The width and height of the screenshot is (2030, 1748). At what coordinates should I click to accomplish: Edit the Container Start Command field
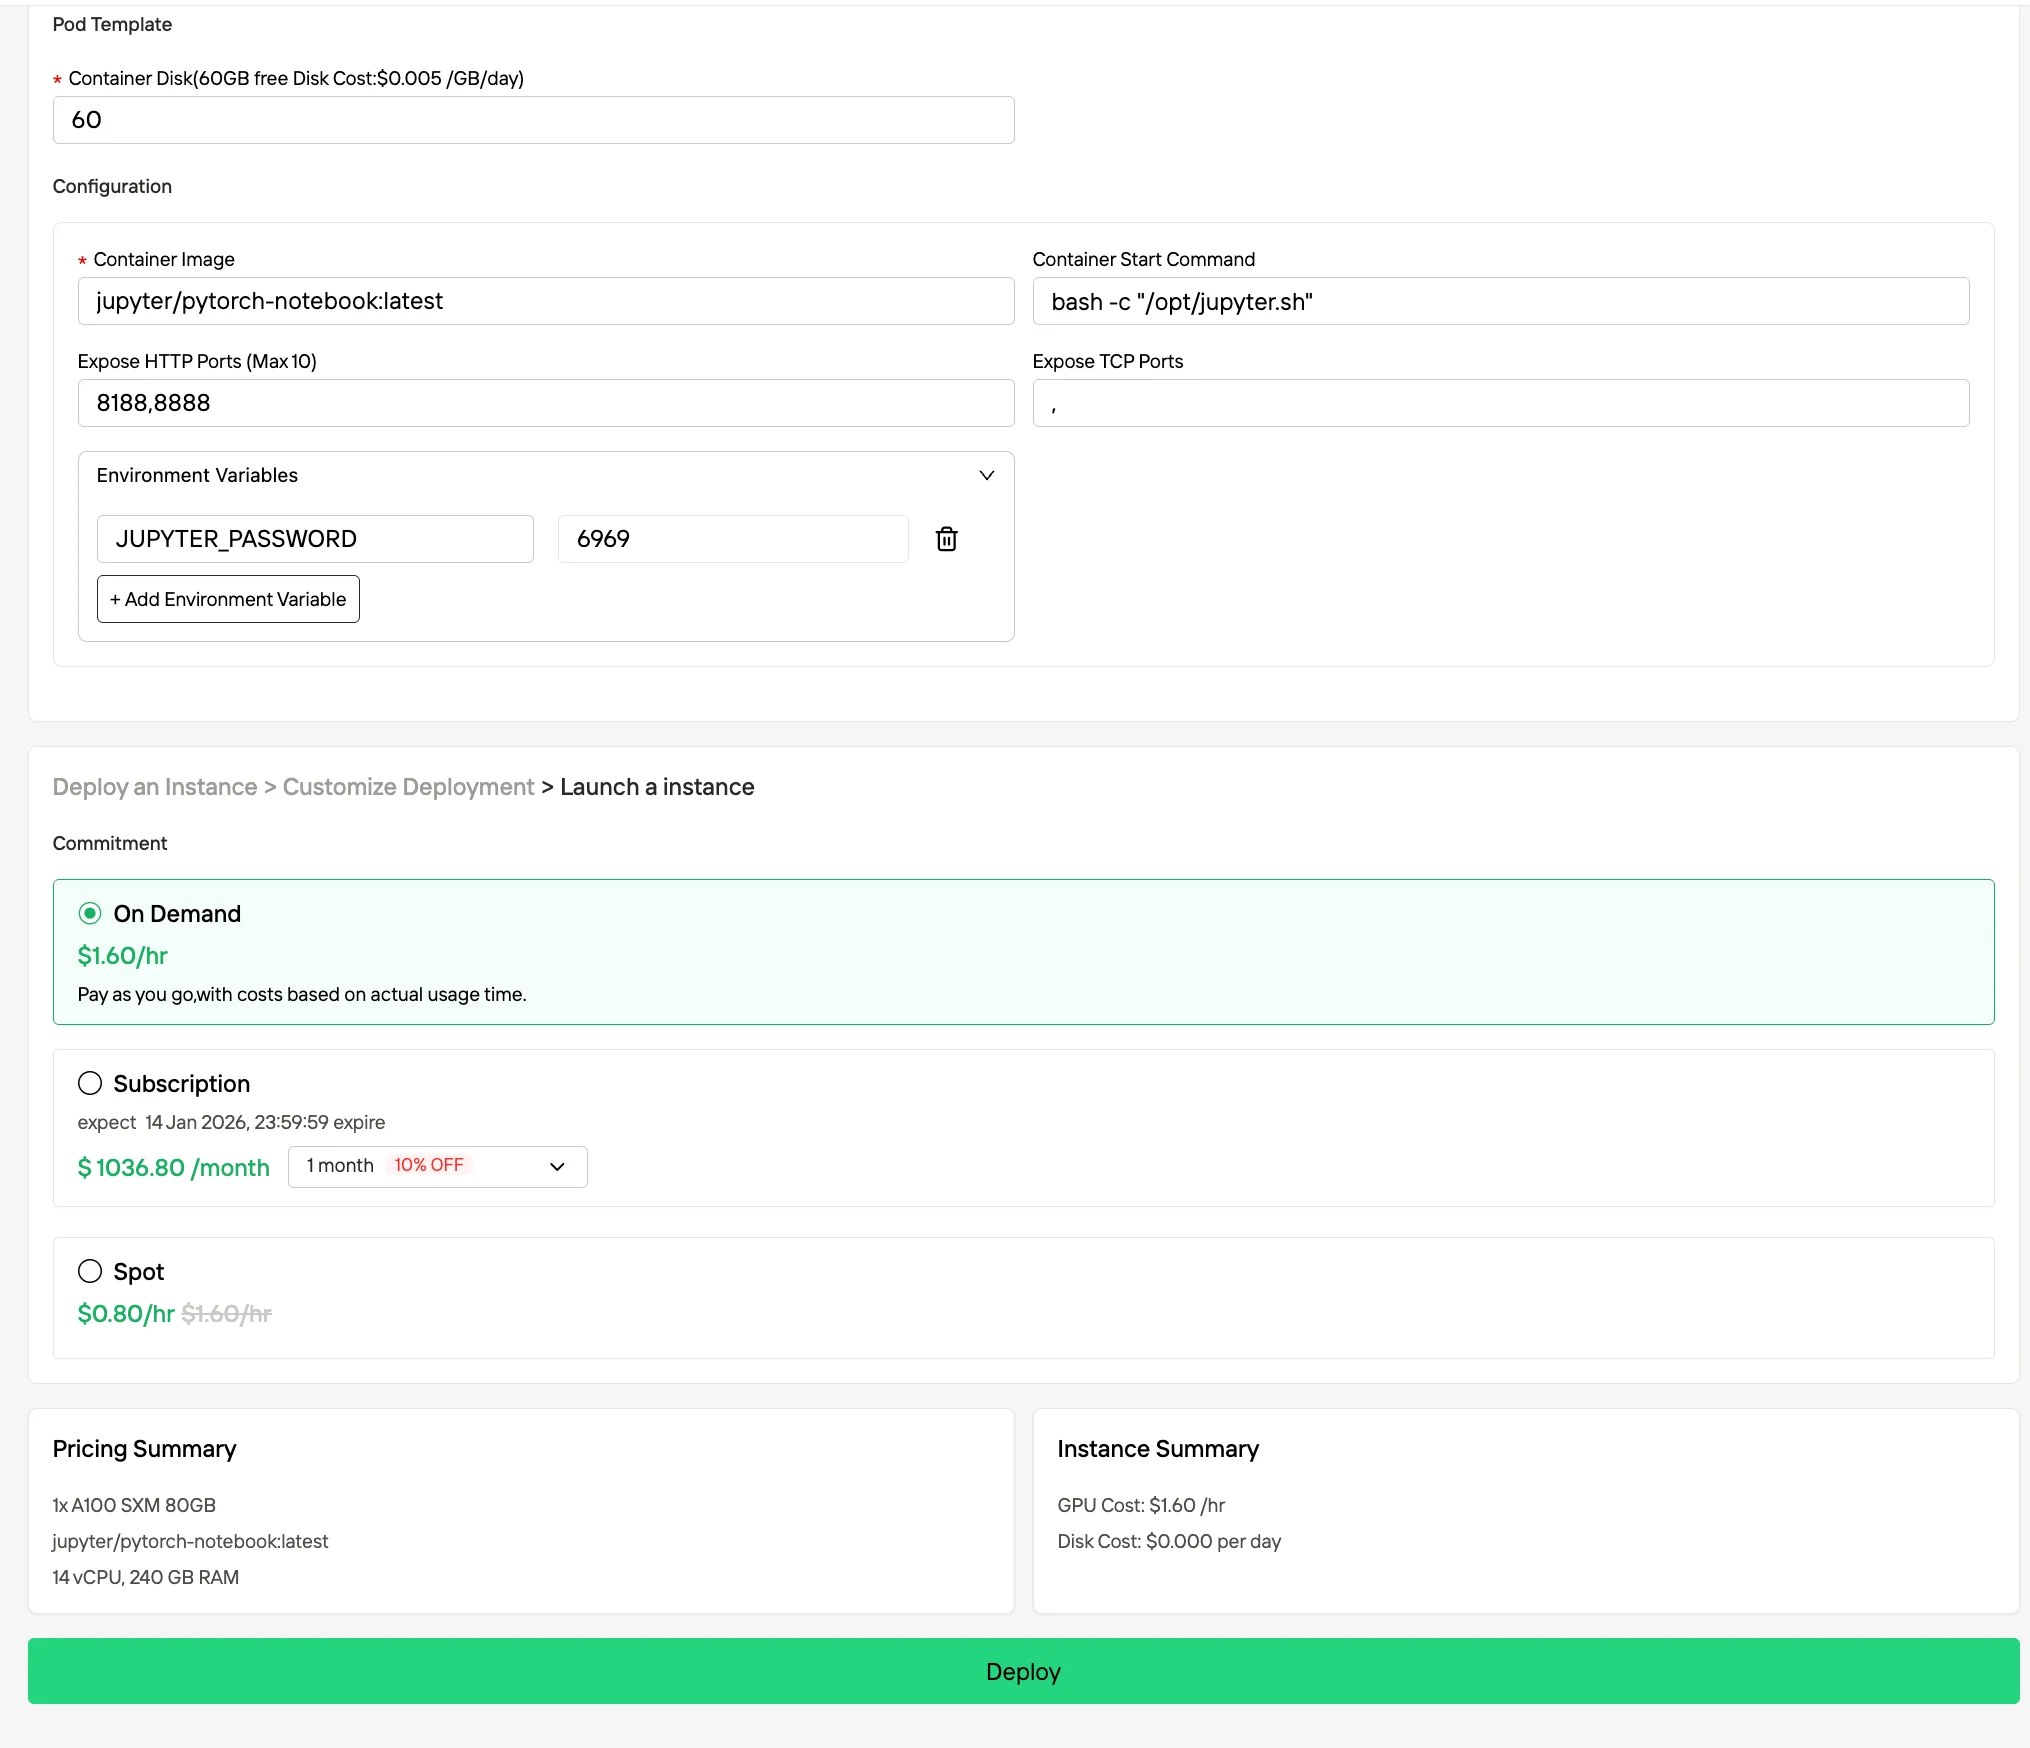point(1500,301)
